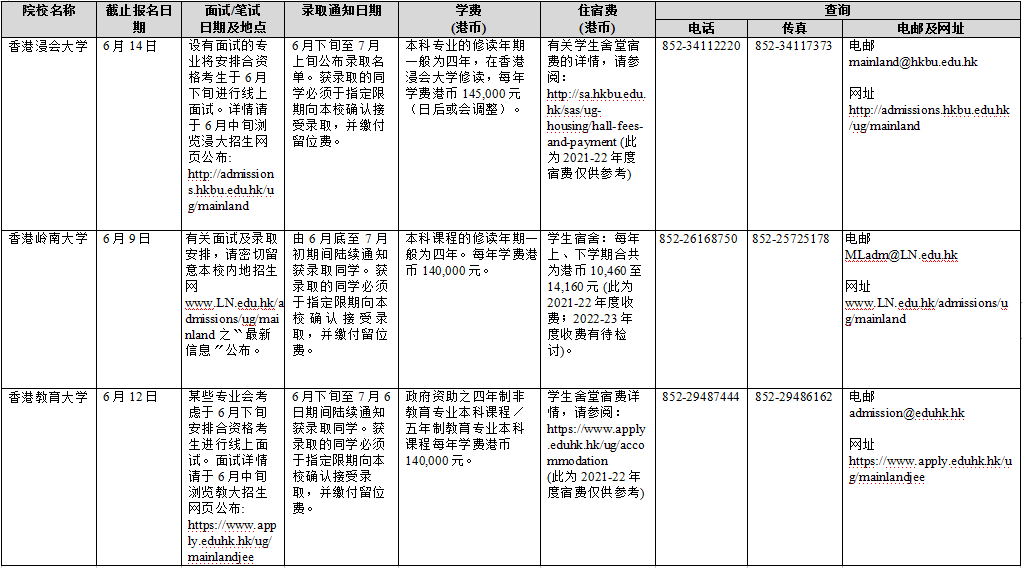Viewport: 1022px width, 568px height.
Task: Click the admission@eduhk.hk email link
Action: pyautogui.click(x=906, y=413)
